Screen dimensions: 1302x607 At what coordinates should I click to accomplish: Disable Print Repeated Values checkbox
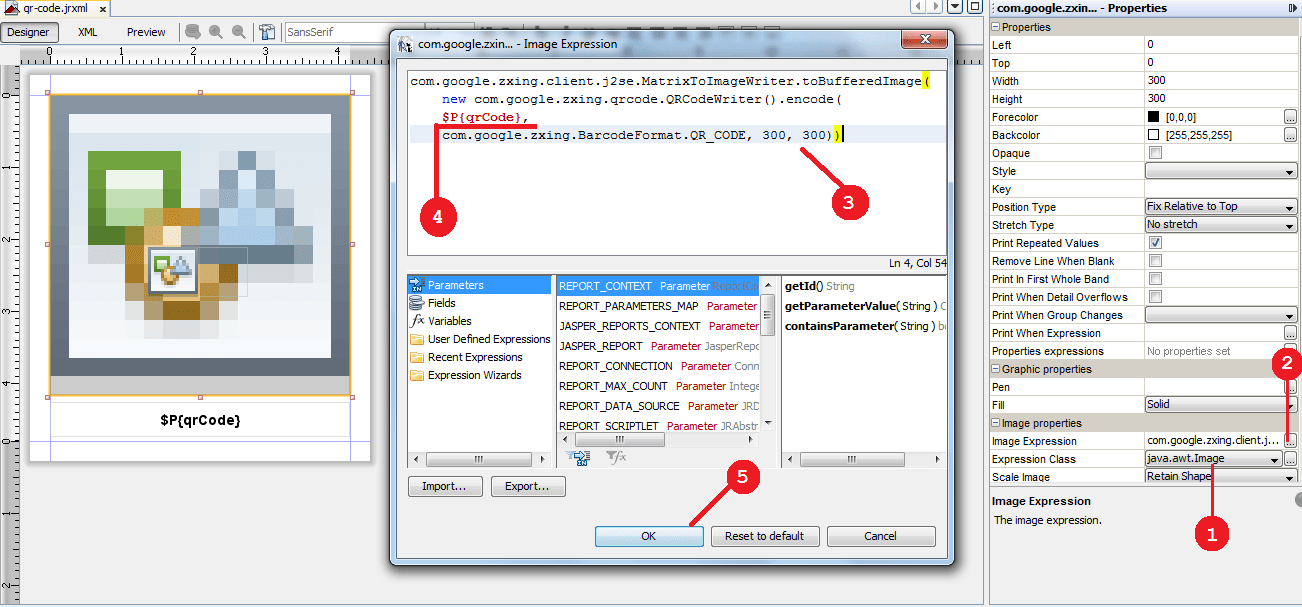1157,242
